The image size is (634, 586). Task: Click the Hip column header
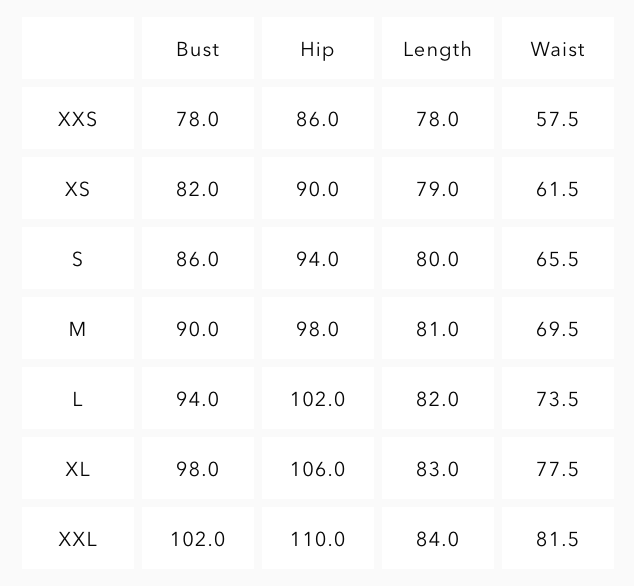(318, 49)
